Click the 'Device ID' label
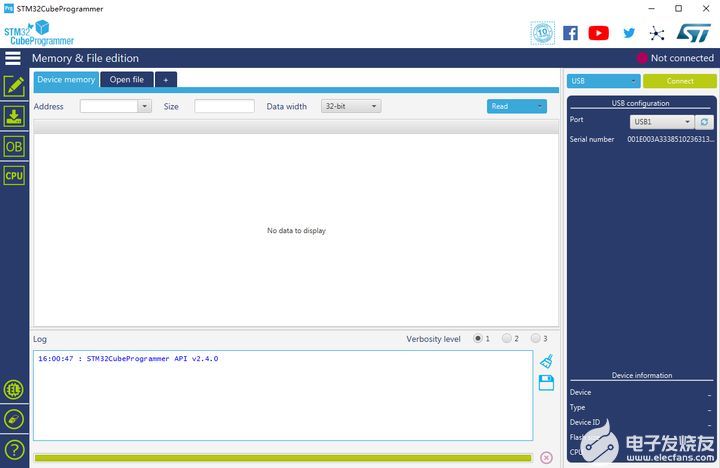This screenshot has width=720, height=468. click(x=585, y=422)
